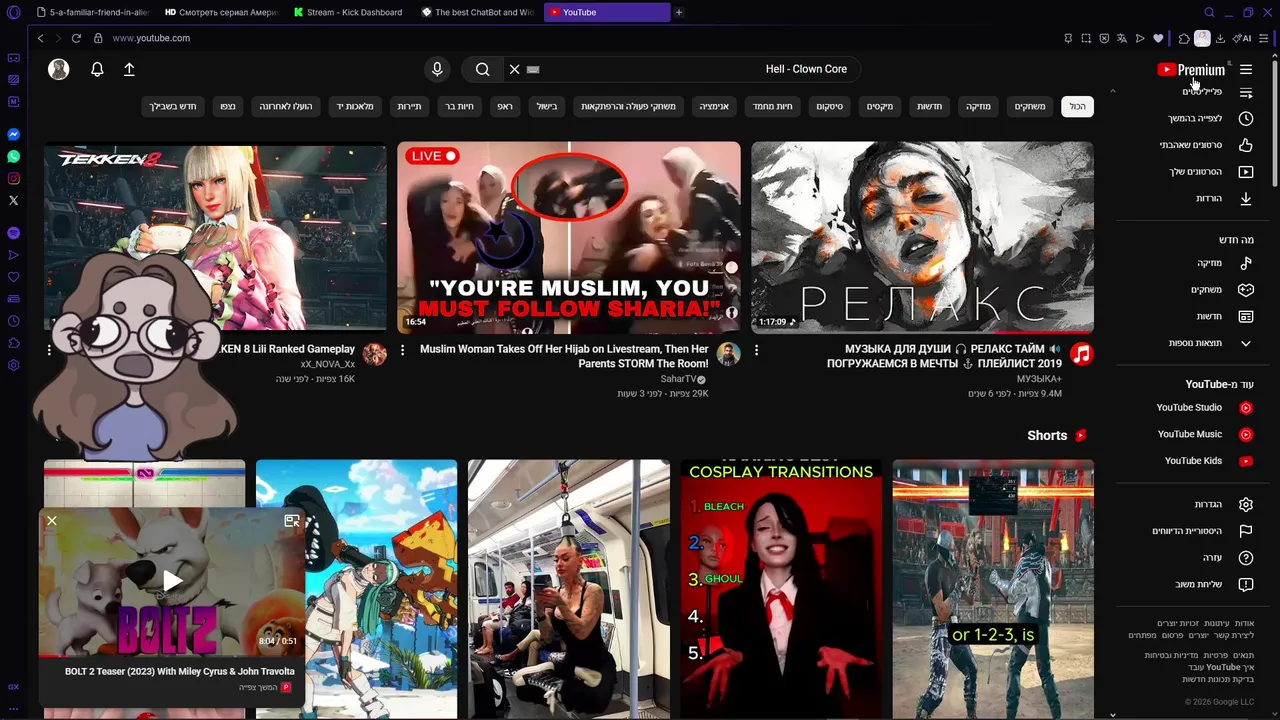Select the הועלו לאחרונה filter chip
Image resolution: width=1280 pixels, height=720 pixels.
pyautogui.click(x=286, y=106)
